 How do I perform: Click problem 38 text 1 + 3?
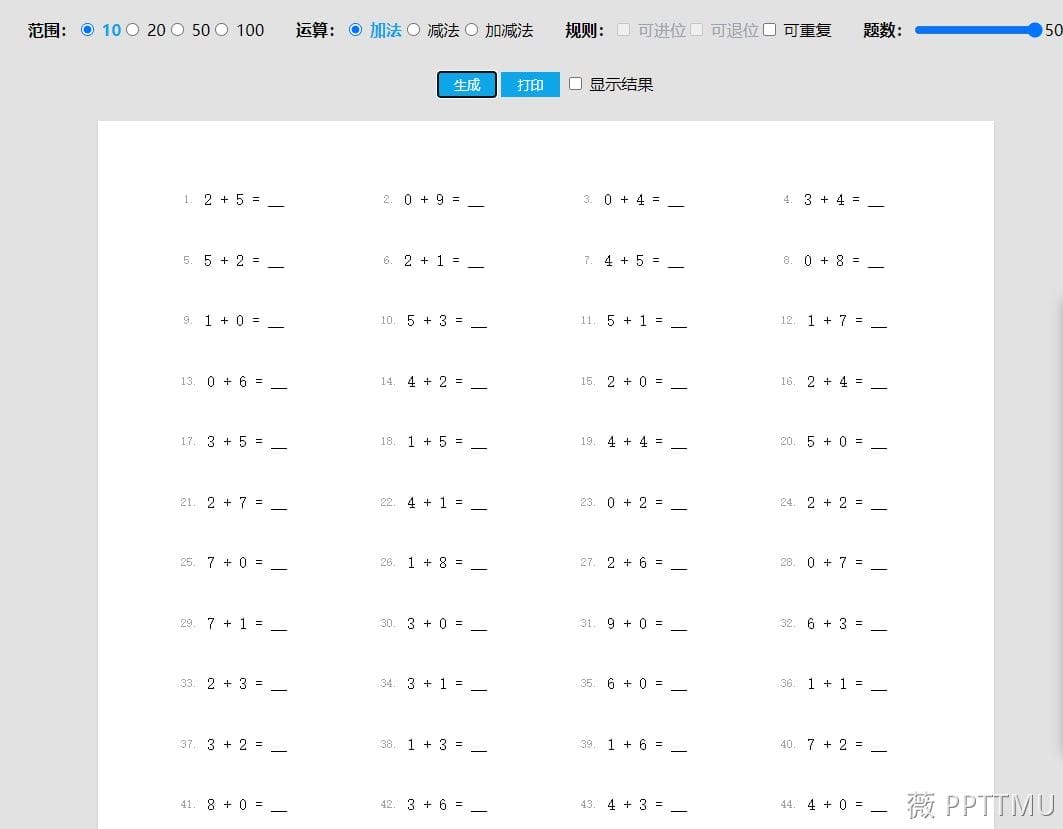pyautogui.click(x=426, y=745)
